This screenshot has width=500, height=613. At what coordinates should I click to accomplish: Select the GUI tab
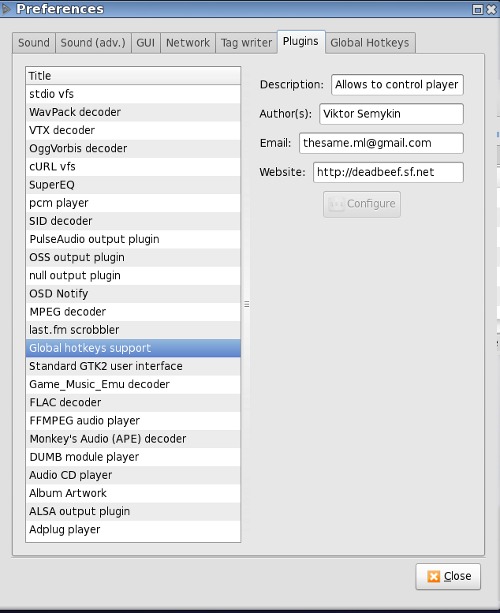[145, 43]
